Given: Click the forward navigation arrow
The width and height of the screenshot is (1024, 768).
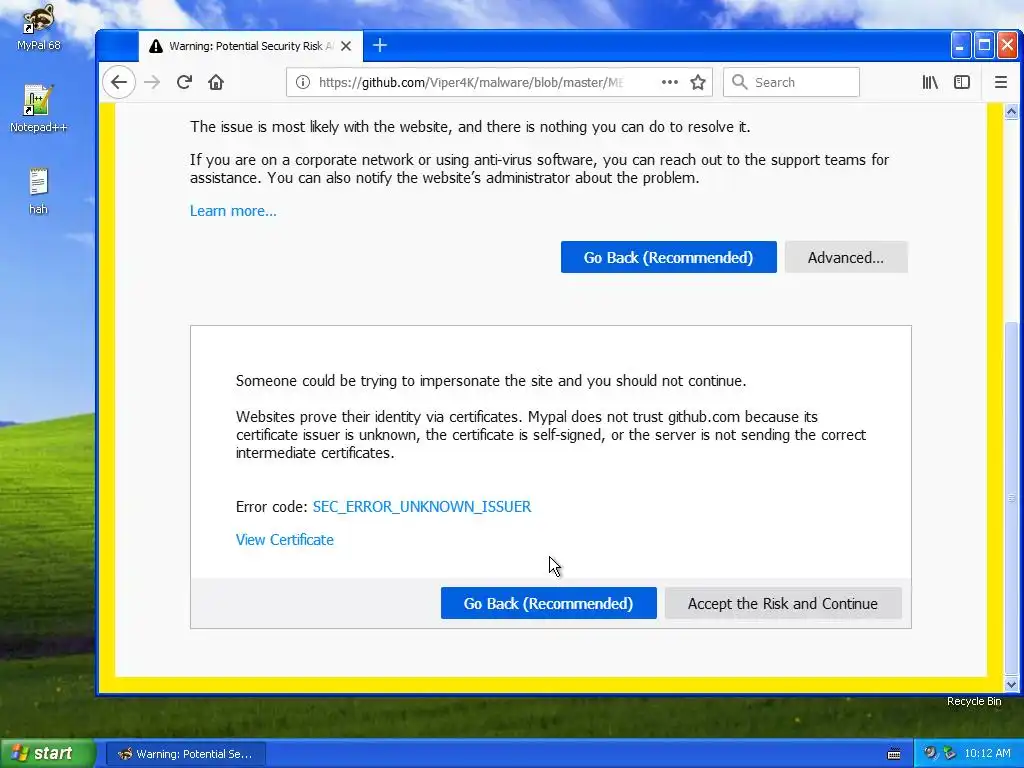Looking at the screenshot, I should (152, 82).
